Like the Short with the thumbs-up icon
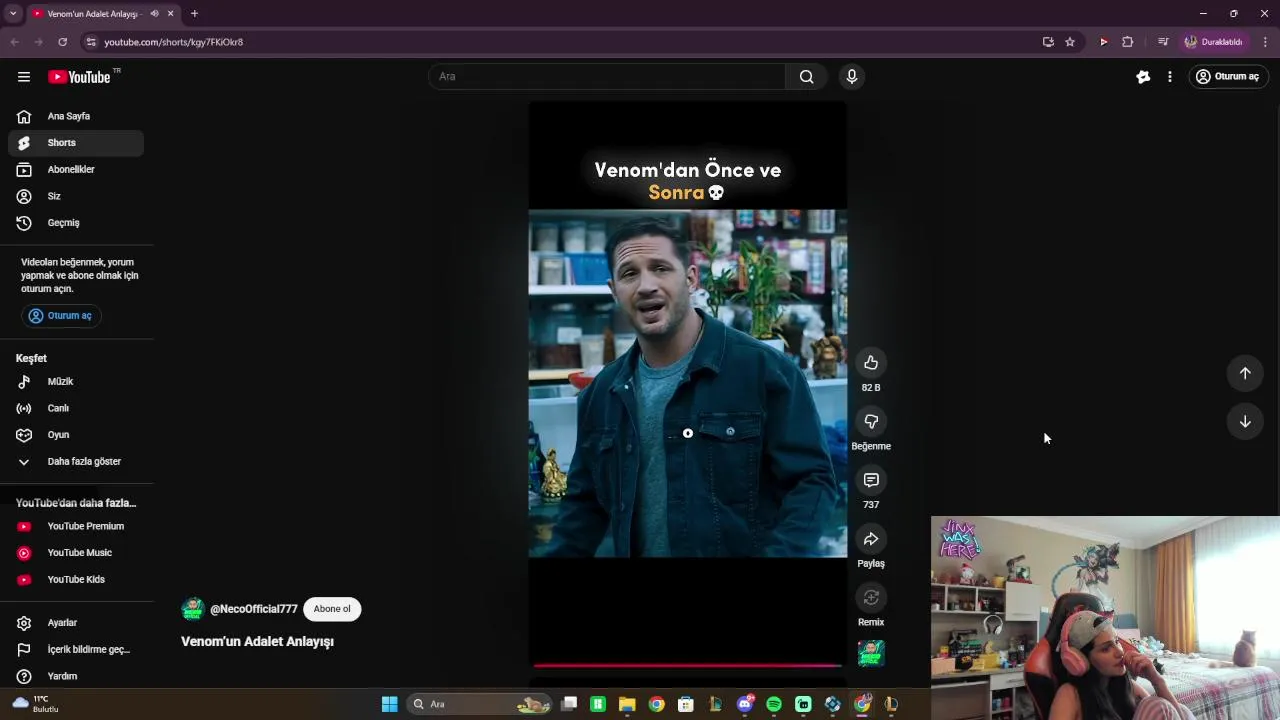 [x=871, y=363]
